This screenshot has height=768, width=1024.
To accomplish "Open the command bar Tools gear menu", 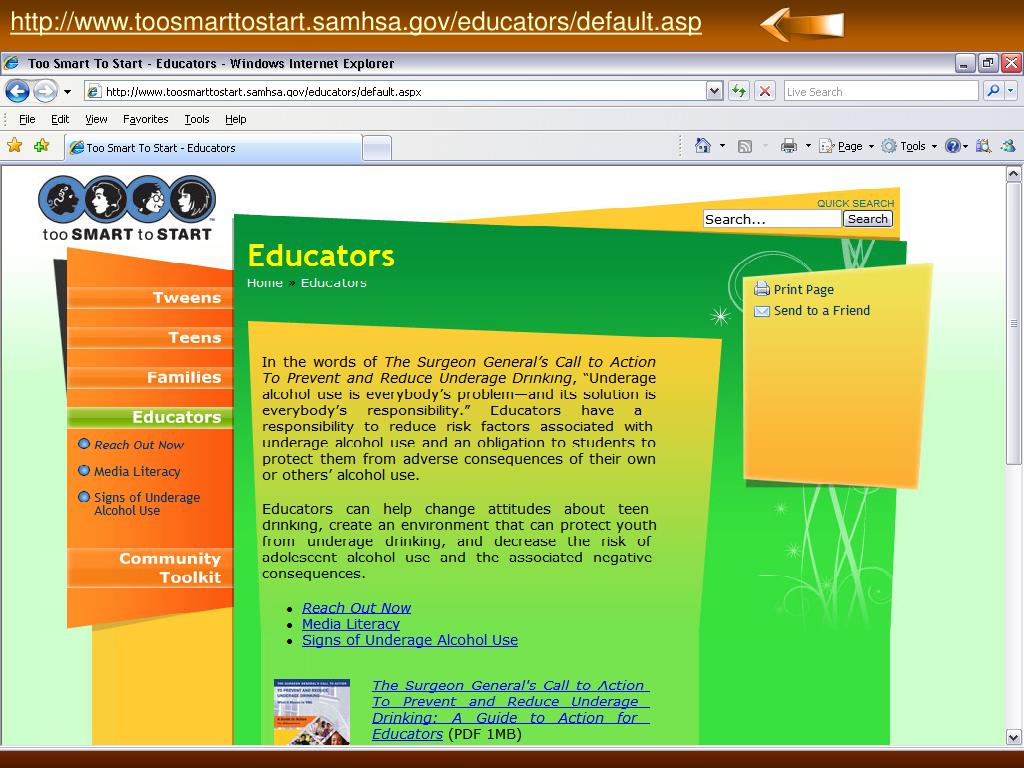I will coord(909,146).
